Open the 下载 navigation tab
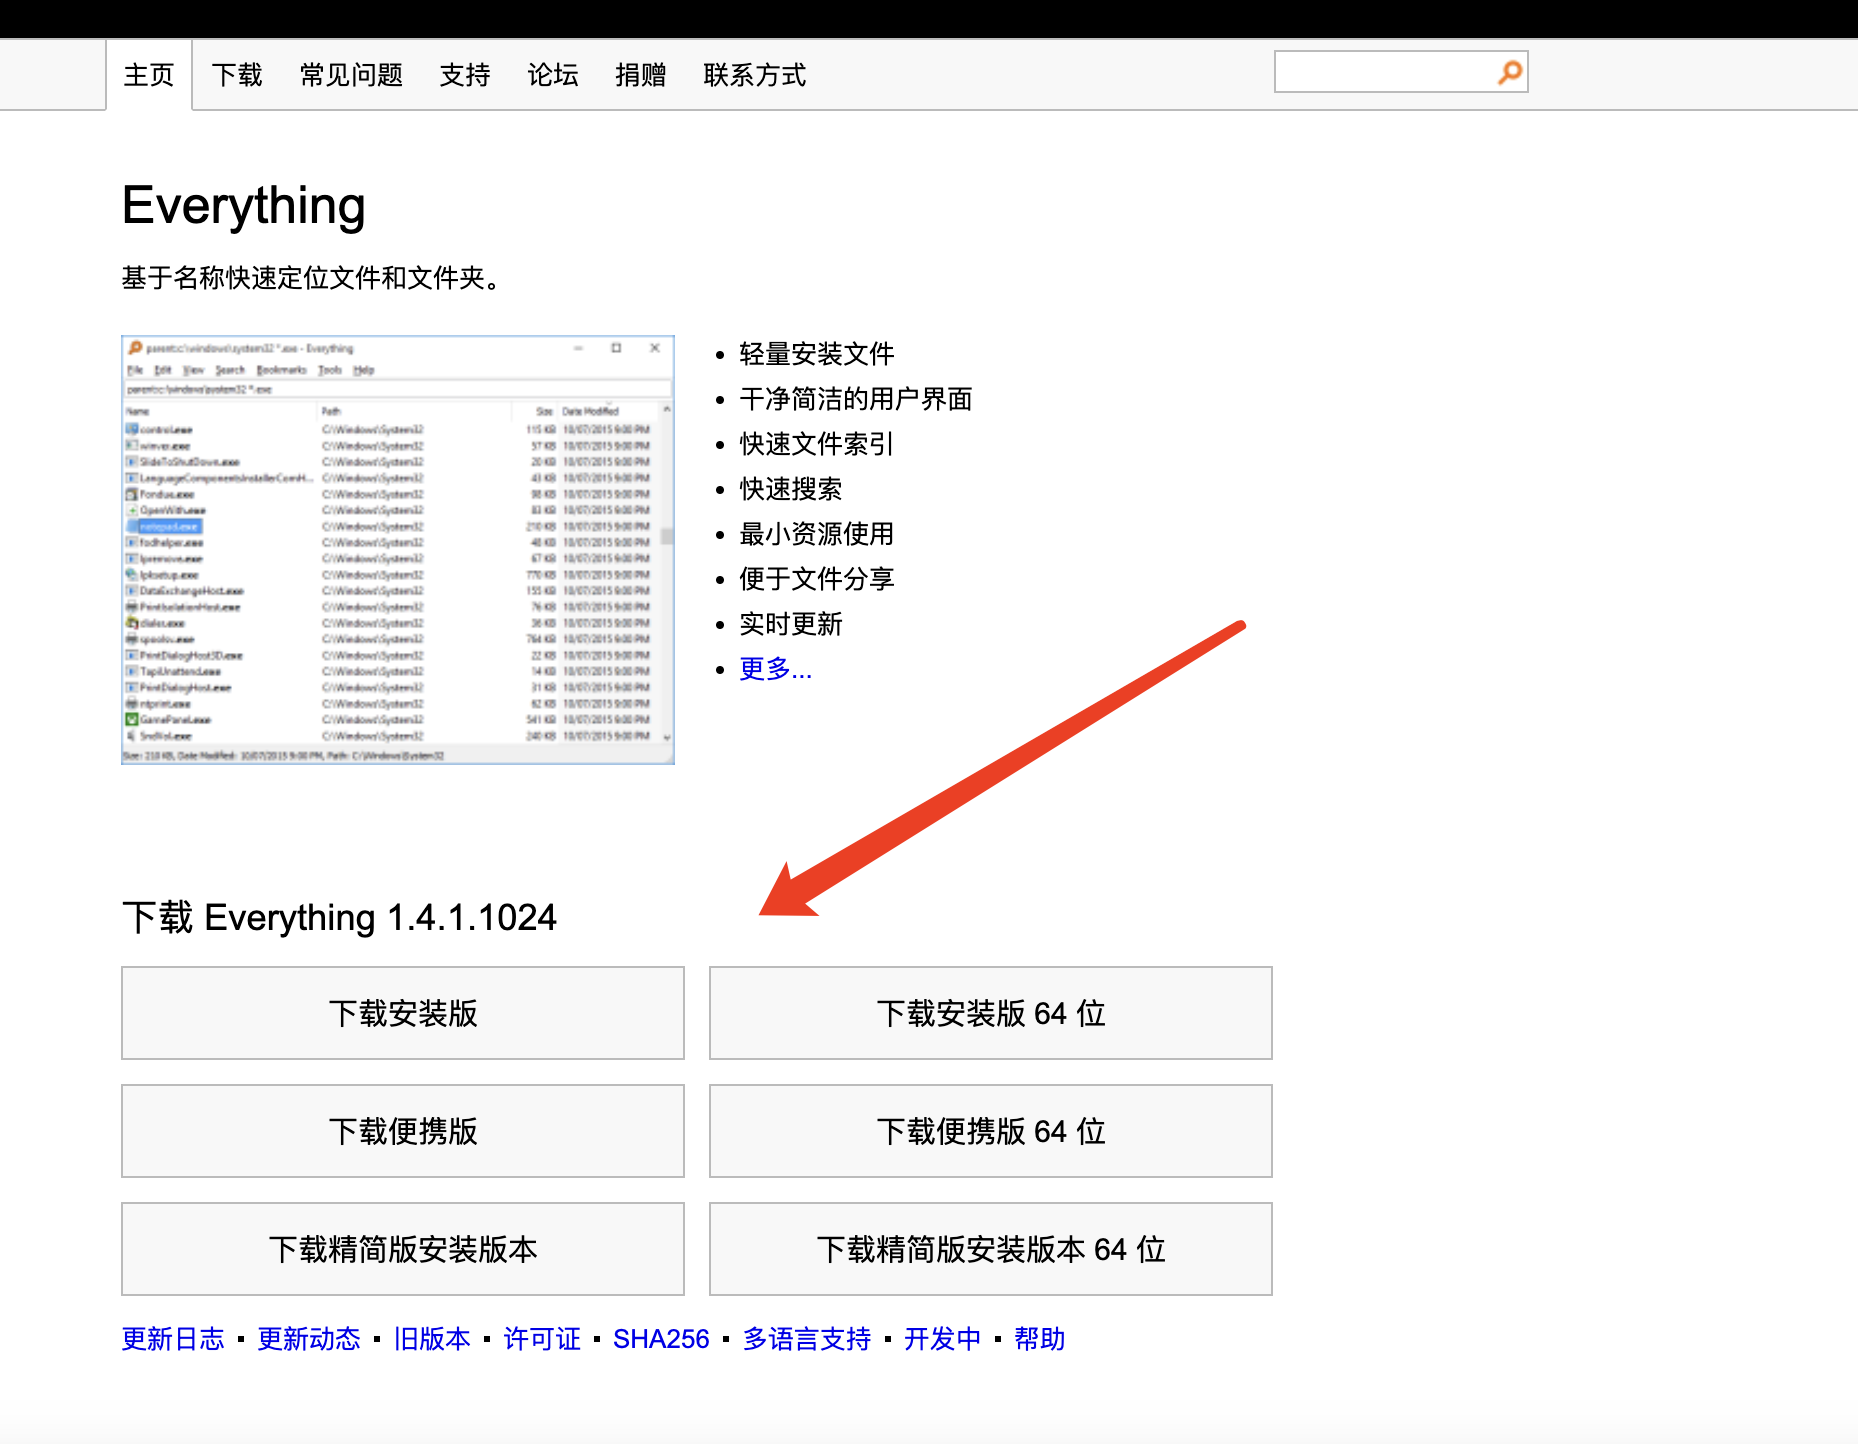Viewport: 1858px width, 1444px height. click(237, 75)
